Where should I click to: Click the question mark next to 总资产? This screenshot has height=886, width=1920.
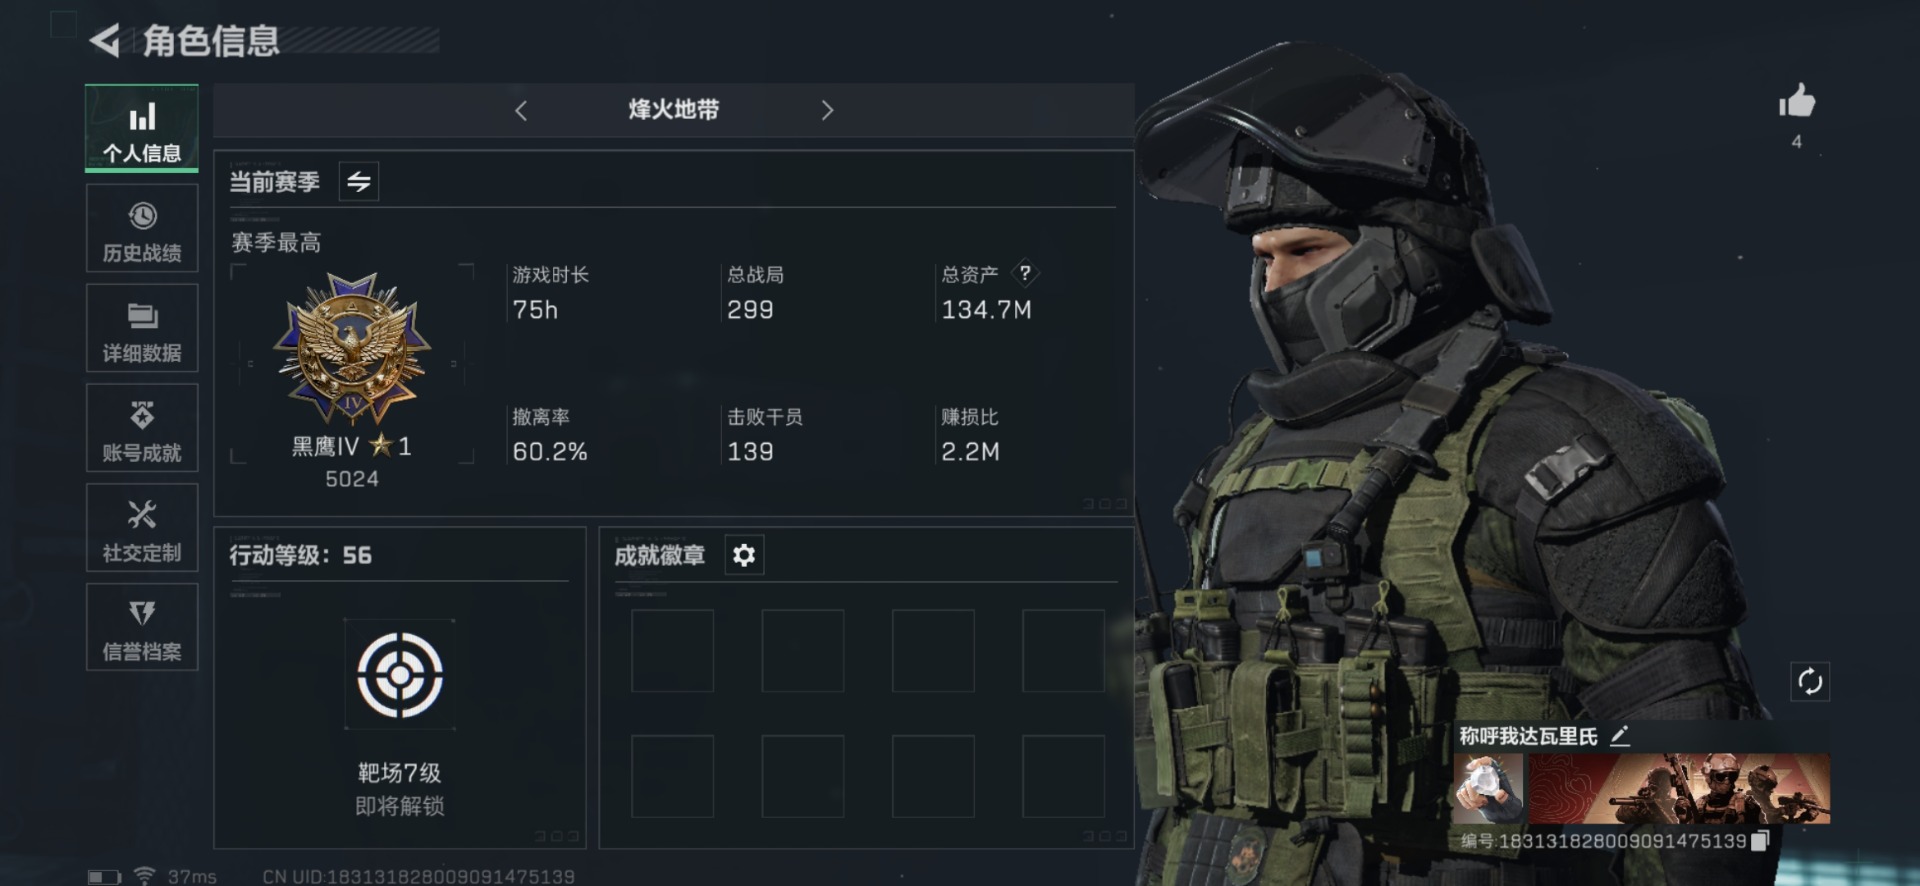pyautogui.click(x=1025, y=273)
